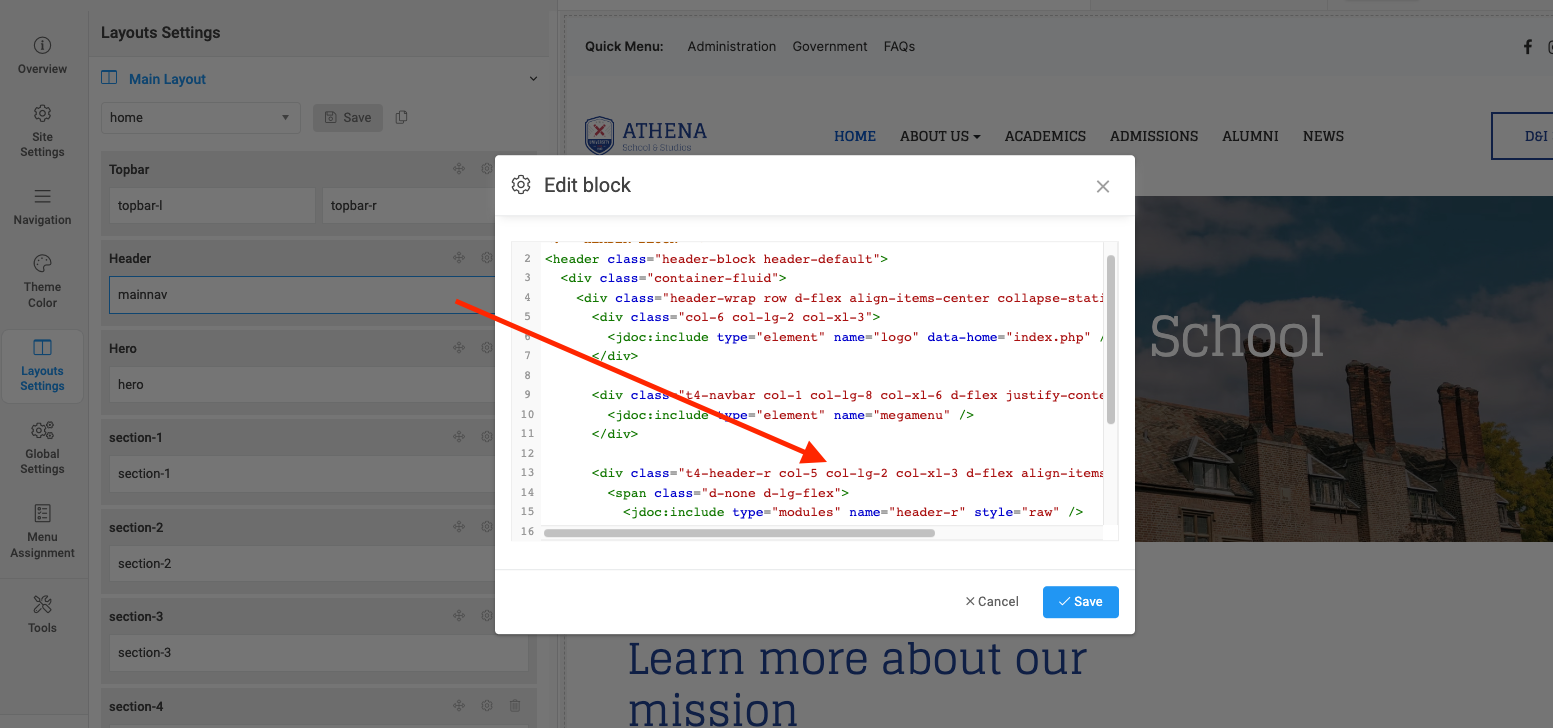
Task: Click the move icon on section-2 block
Action: tap(459, 527)
